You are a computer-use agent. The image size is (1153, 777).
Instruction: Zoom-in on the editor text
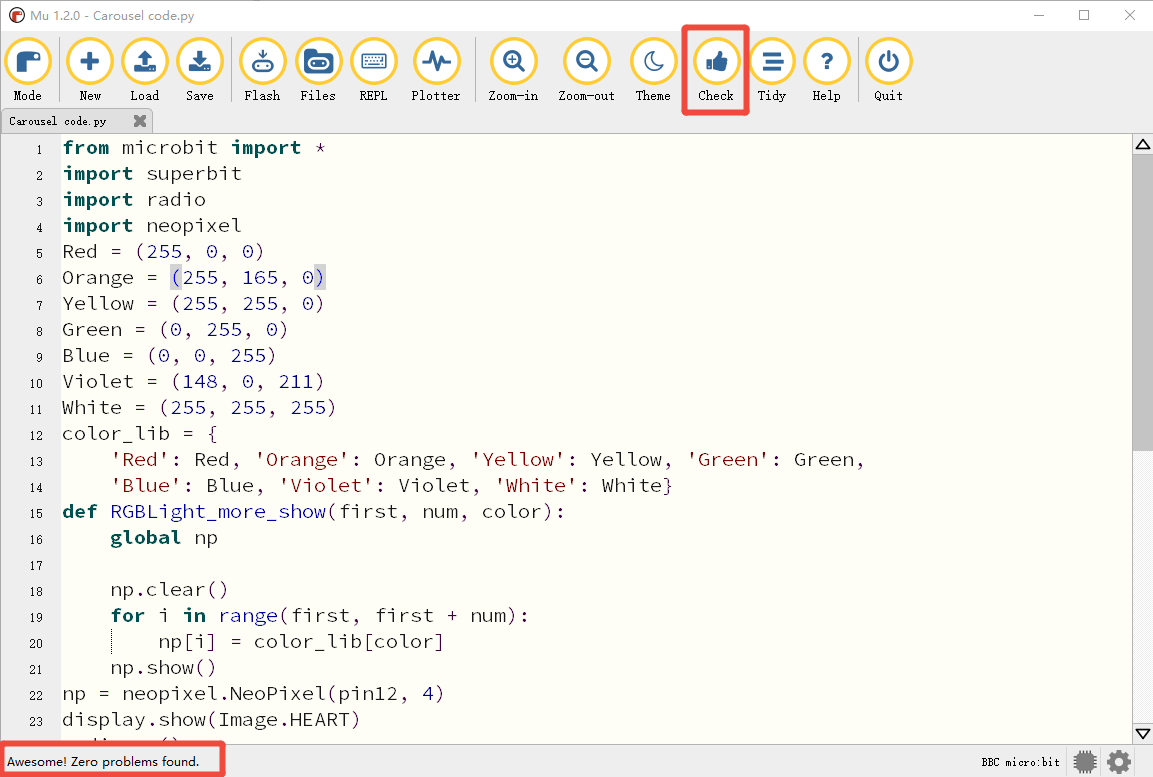(513, 71)
